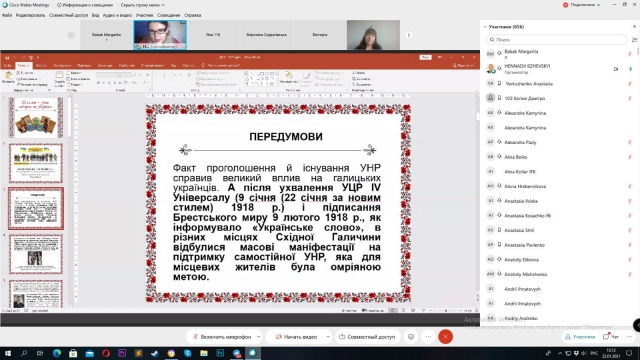Click the Windows Start button
This screenshot has height=360, width=640.
point(8,353)
